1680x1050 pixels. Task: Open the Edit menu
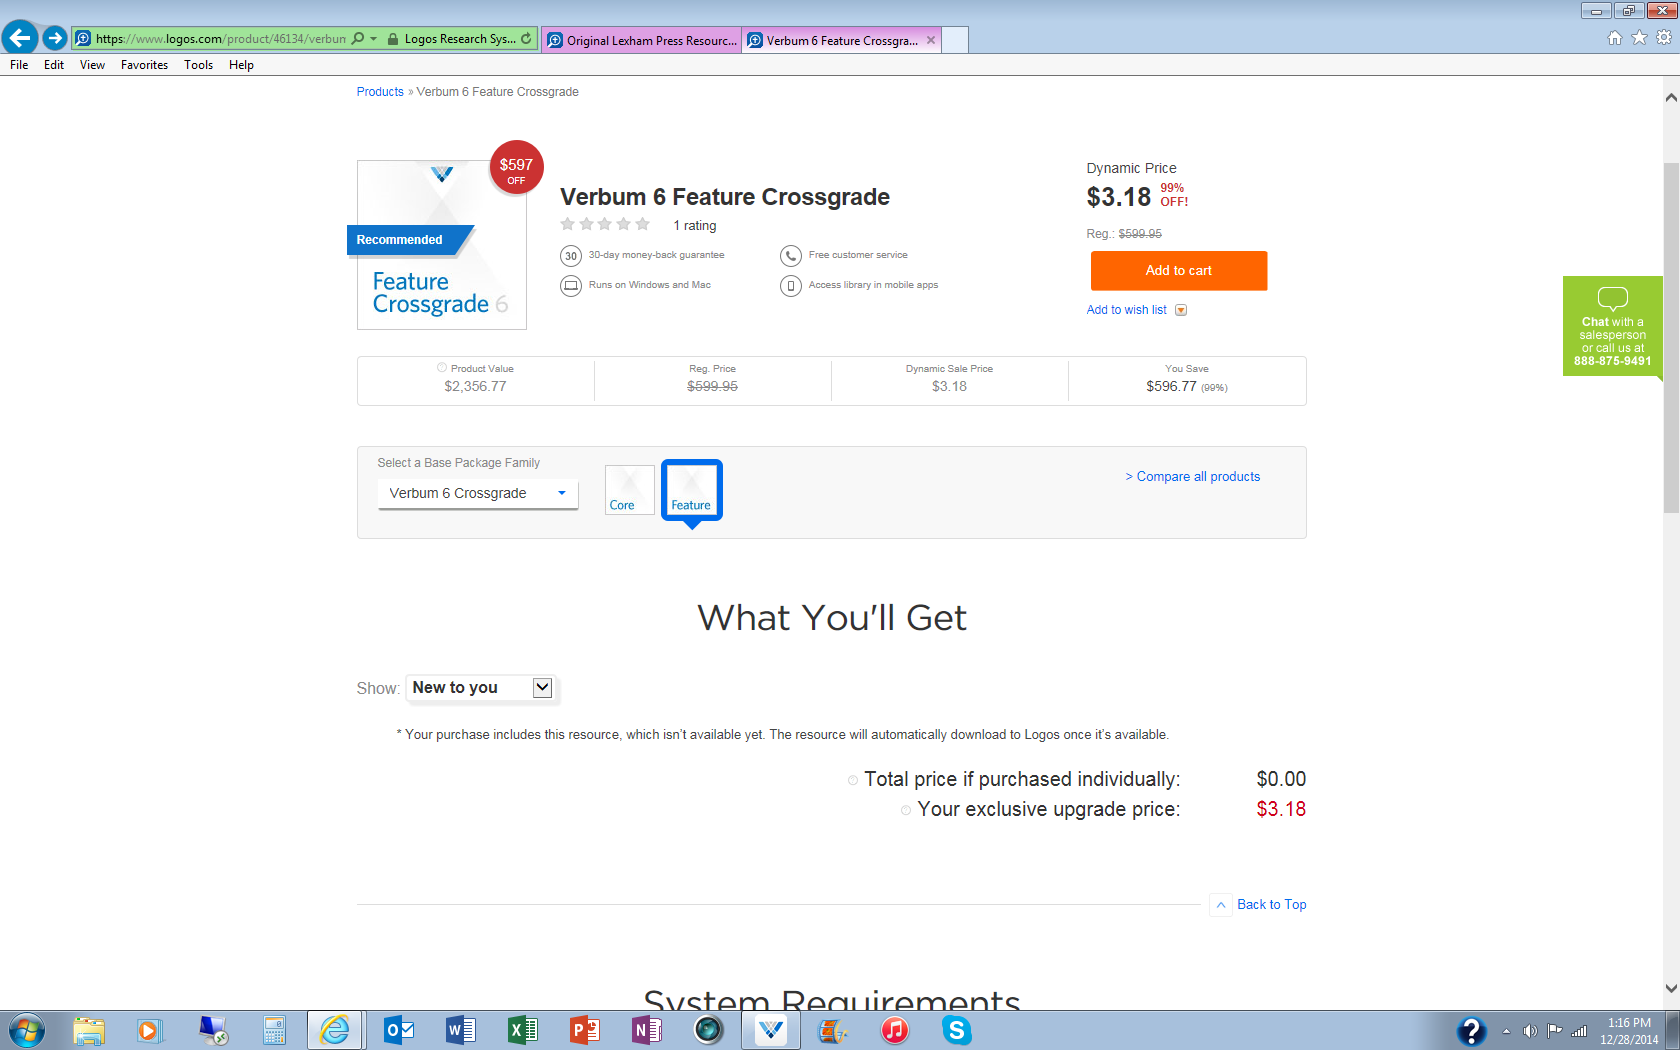click(54, 65)
